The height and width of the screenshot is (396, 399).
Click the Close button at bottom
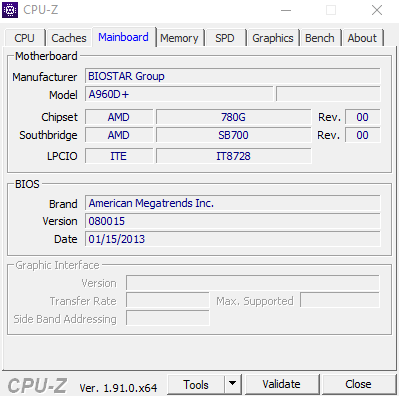pyautogui.click(x=359, y=384)
